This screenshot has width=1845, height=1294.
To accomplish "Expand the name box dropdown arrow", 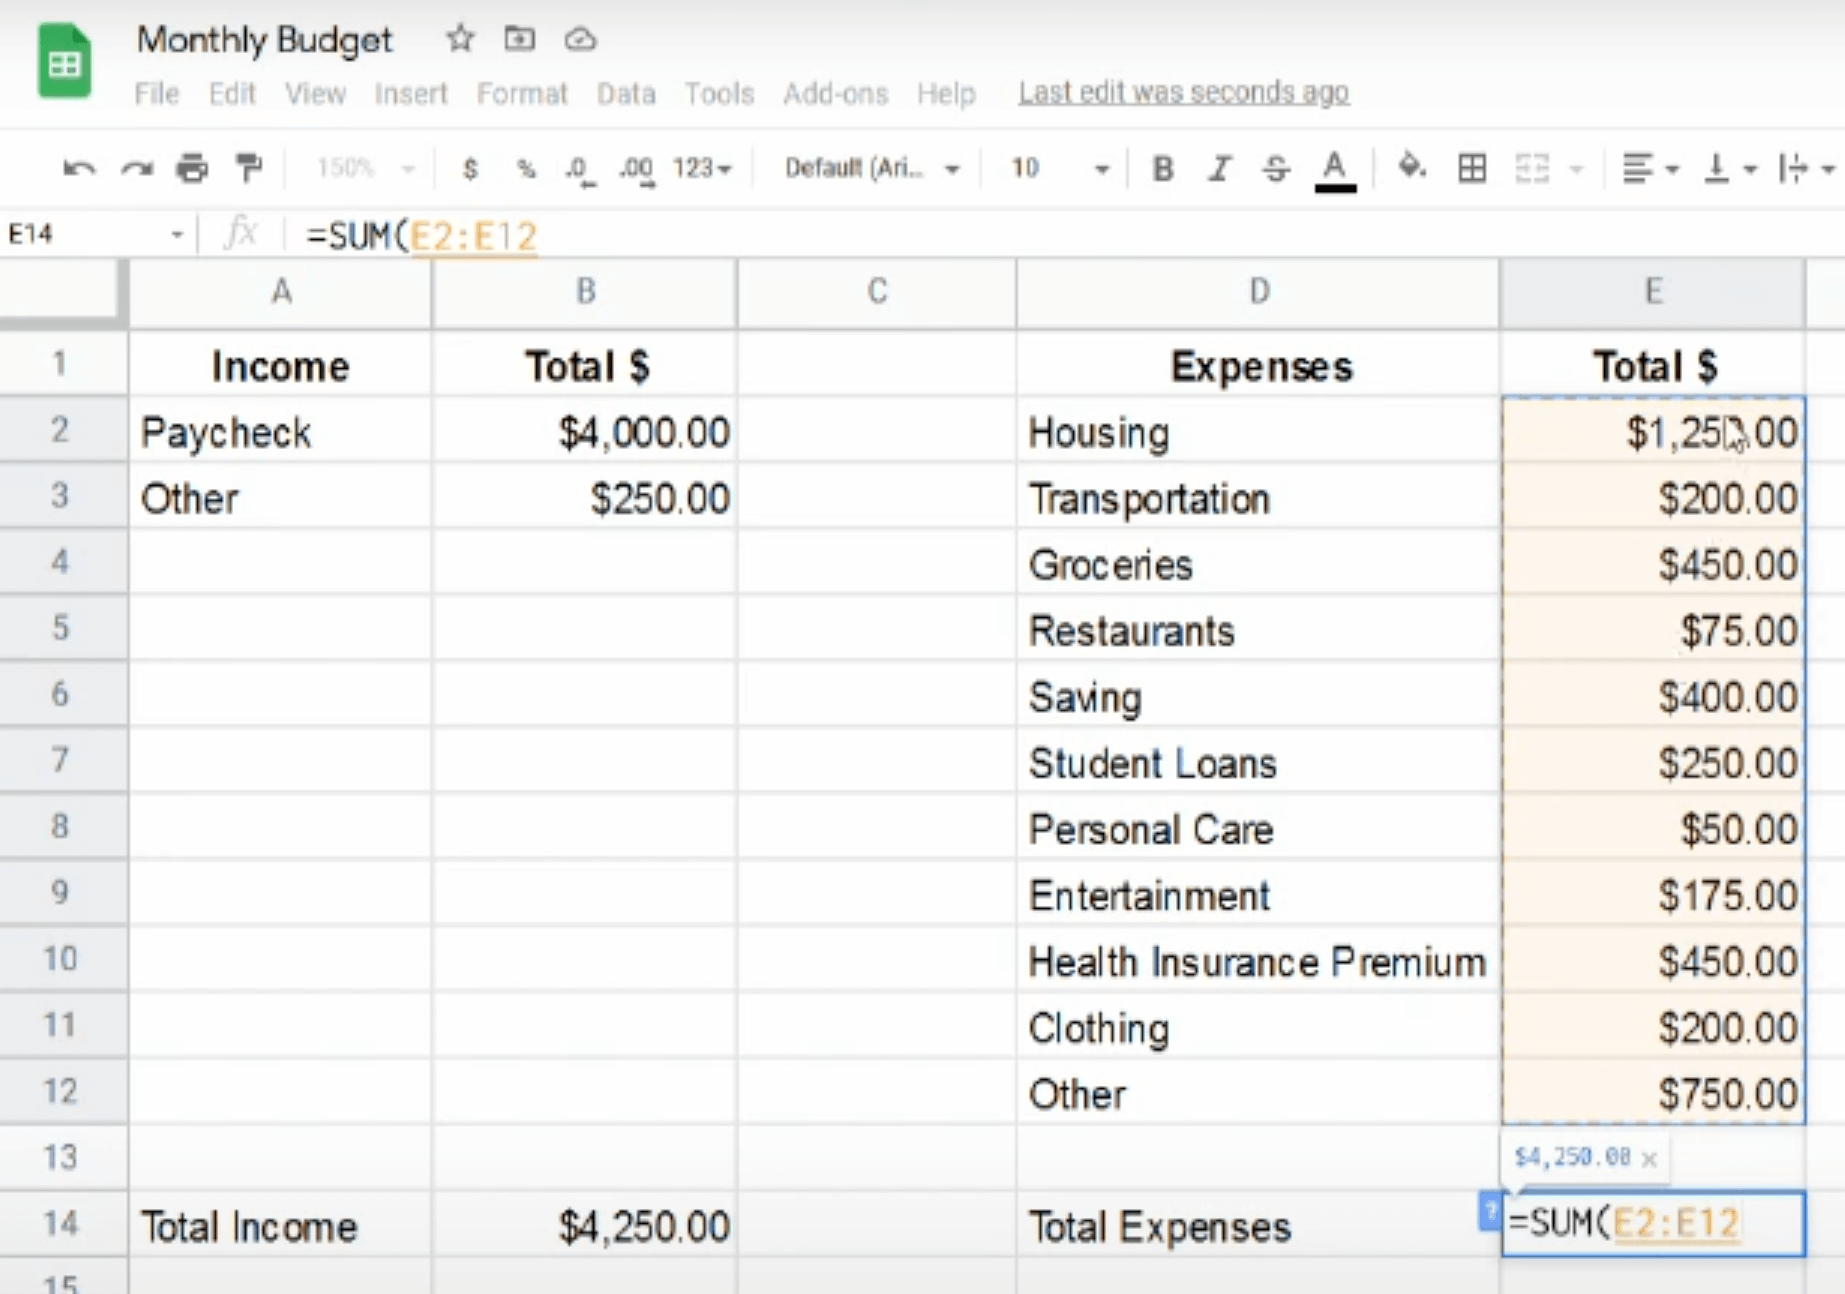I will click(177, 235).
